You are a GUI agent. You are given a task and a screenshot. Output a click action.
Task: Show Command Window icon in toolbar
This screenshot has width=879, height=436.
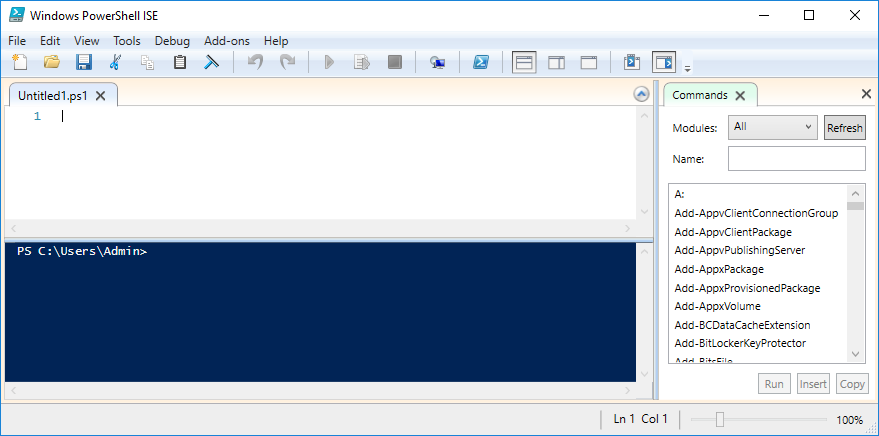pos(632,62)
